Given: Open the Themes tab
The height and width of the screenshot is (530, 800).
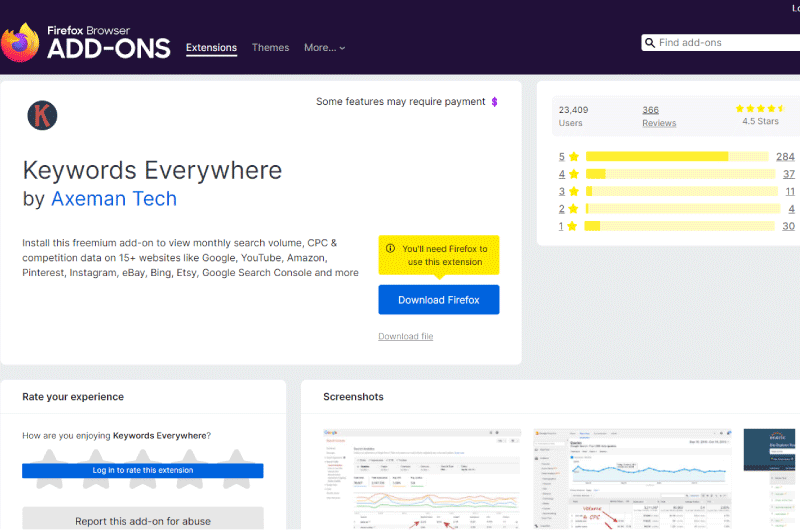Looking at the screenshot, I should (270, 47).
